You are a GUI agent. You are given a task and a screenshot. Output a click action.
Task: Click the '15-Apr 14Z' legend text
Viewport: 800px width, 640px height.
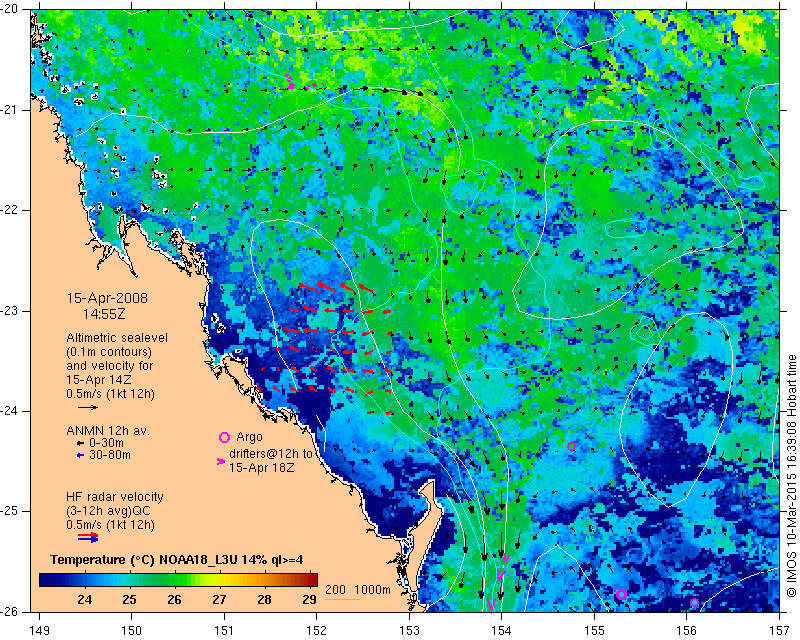tap(98, 380)
